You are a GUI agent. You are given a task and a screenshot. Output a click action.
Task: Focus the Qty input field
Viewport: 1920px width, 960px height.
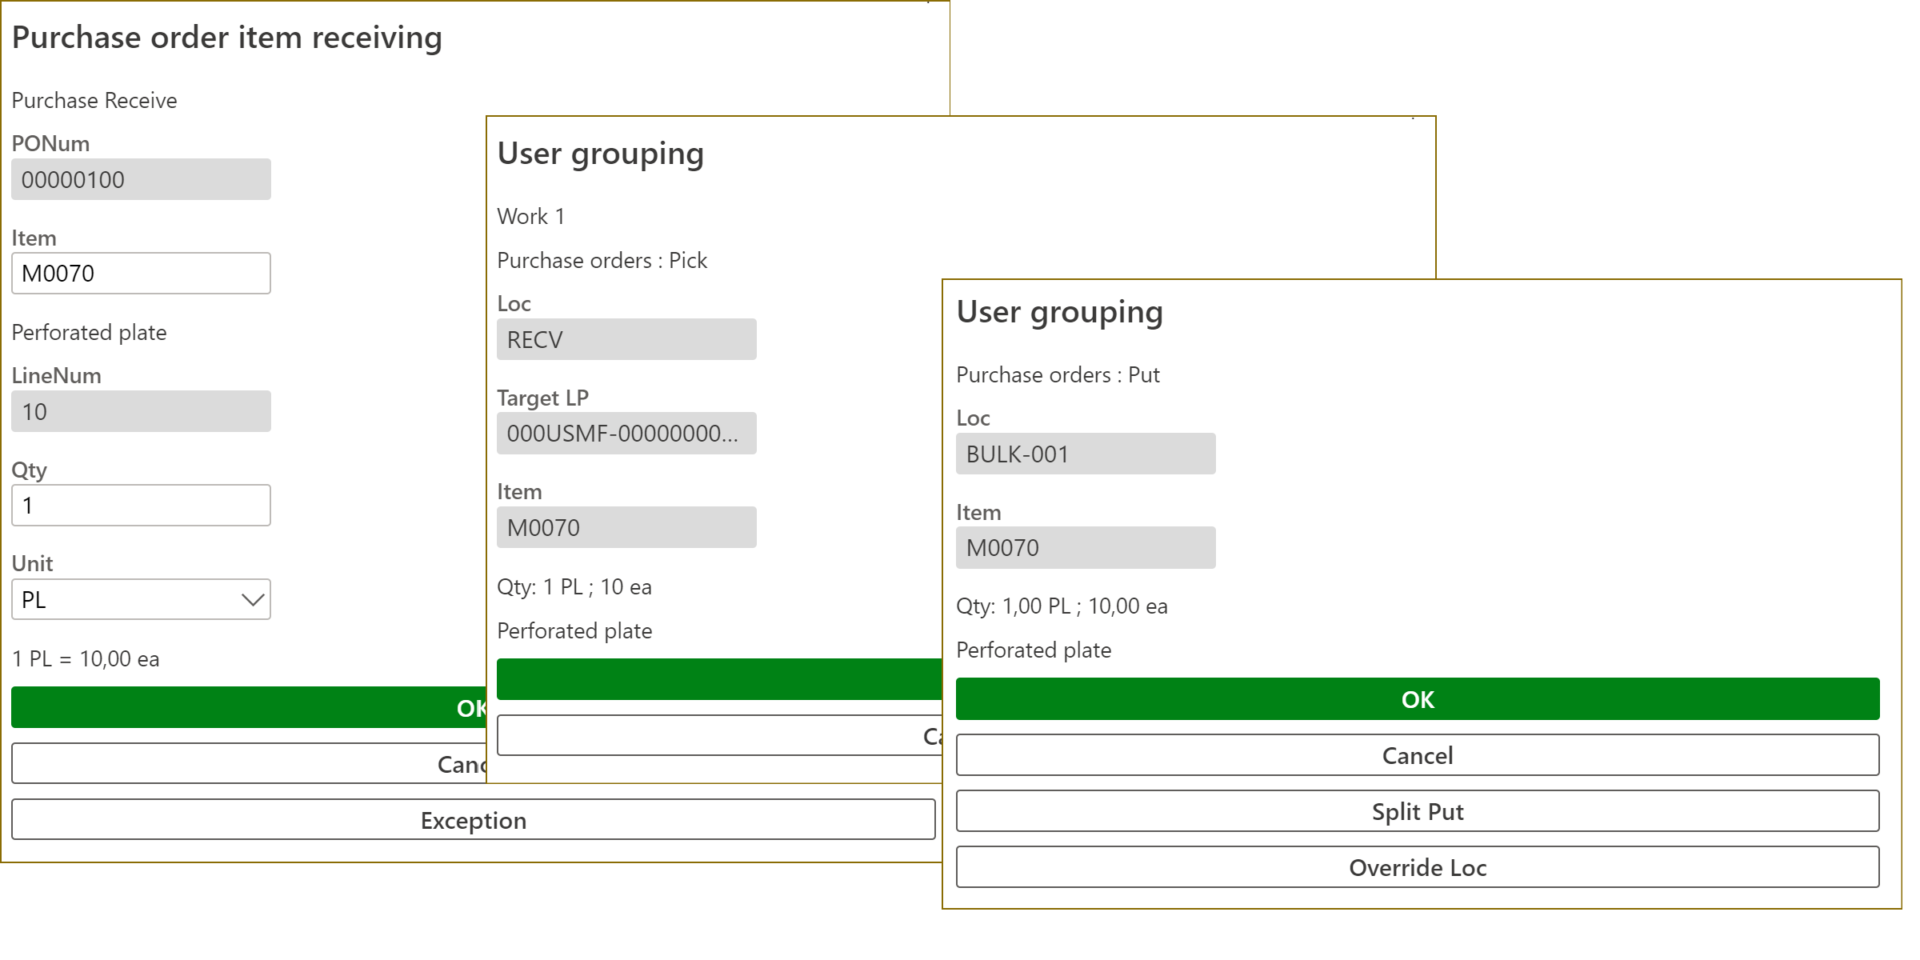[x=141, y=506]
